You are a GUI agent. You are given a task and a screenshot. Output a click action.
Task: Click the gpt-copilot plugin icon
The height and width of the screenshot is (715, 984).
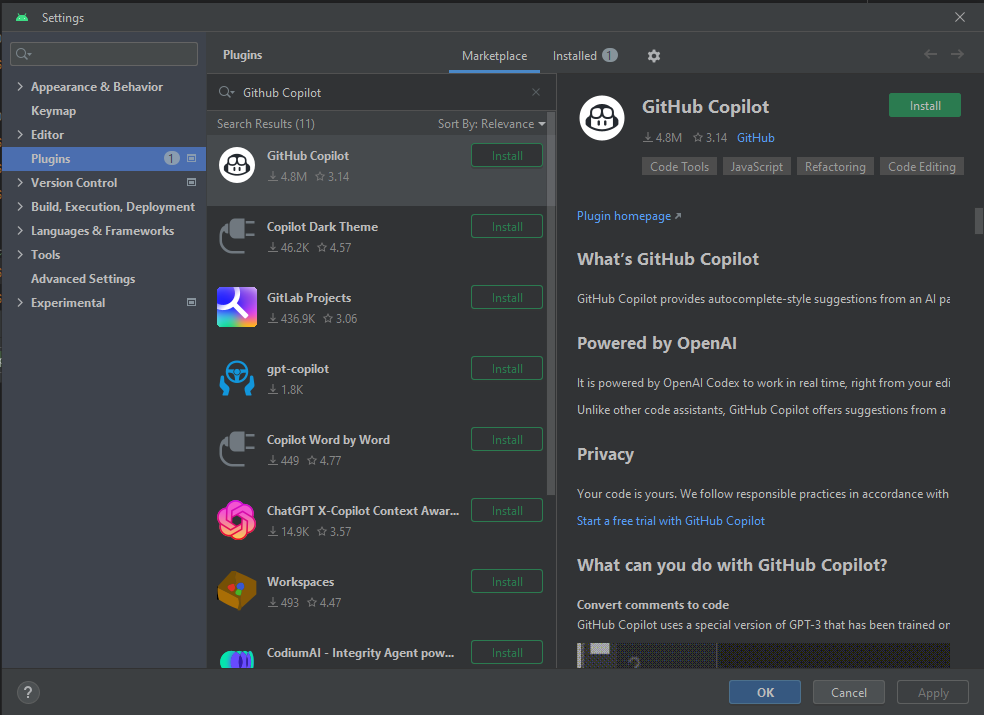(x=237, y=378)
